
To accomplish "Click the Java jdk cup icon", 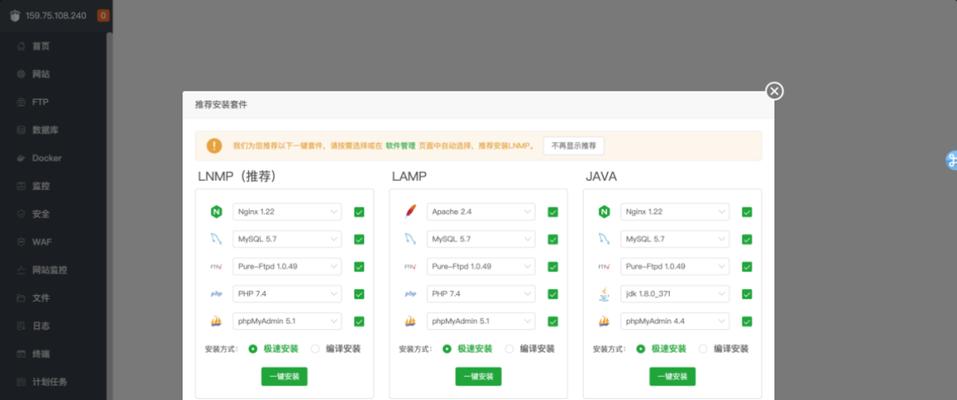I will tap(604, 294).
